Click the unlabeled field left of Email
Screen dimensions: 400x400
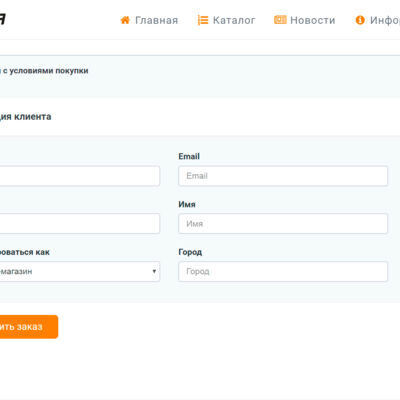(x=80, y=176)
